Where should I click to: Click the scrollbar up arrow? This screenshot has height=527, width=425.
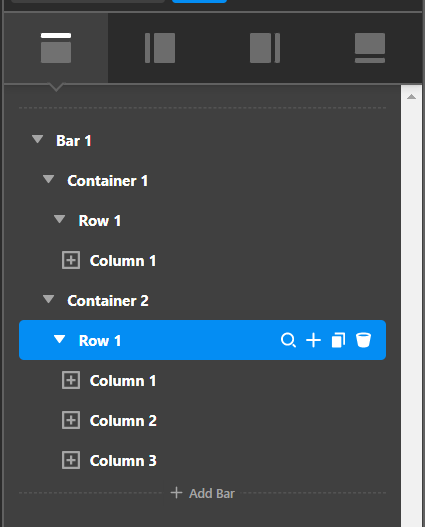point(411,97)
